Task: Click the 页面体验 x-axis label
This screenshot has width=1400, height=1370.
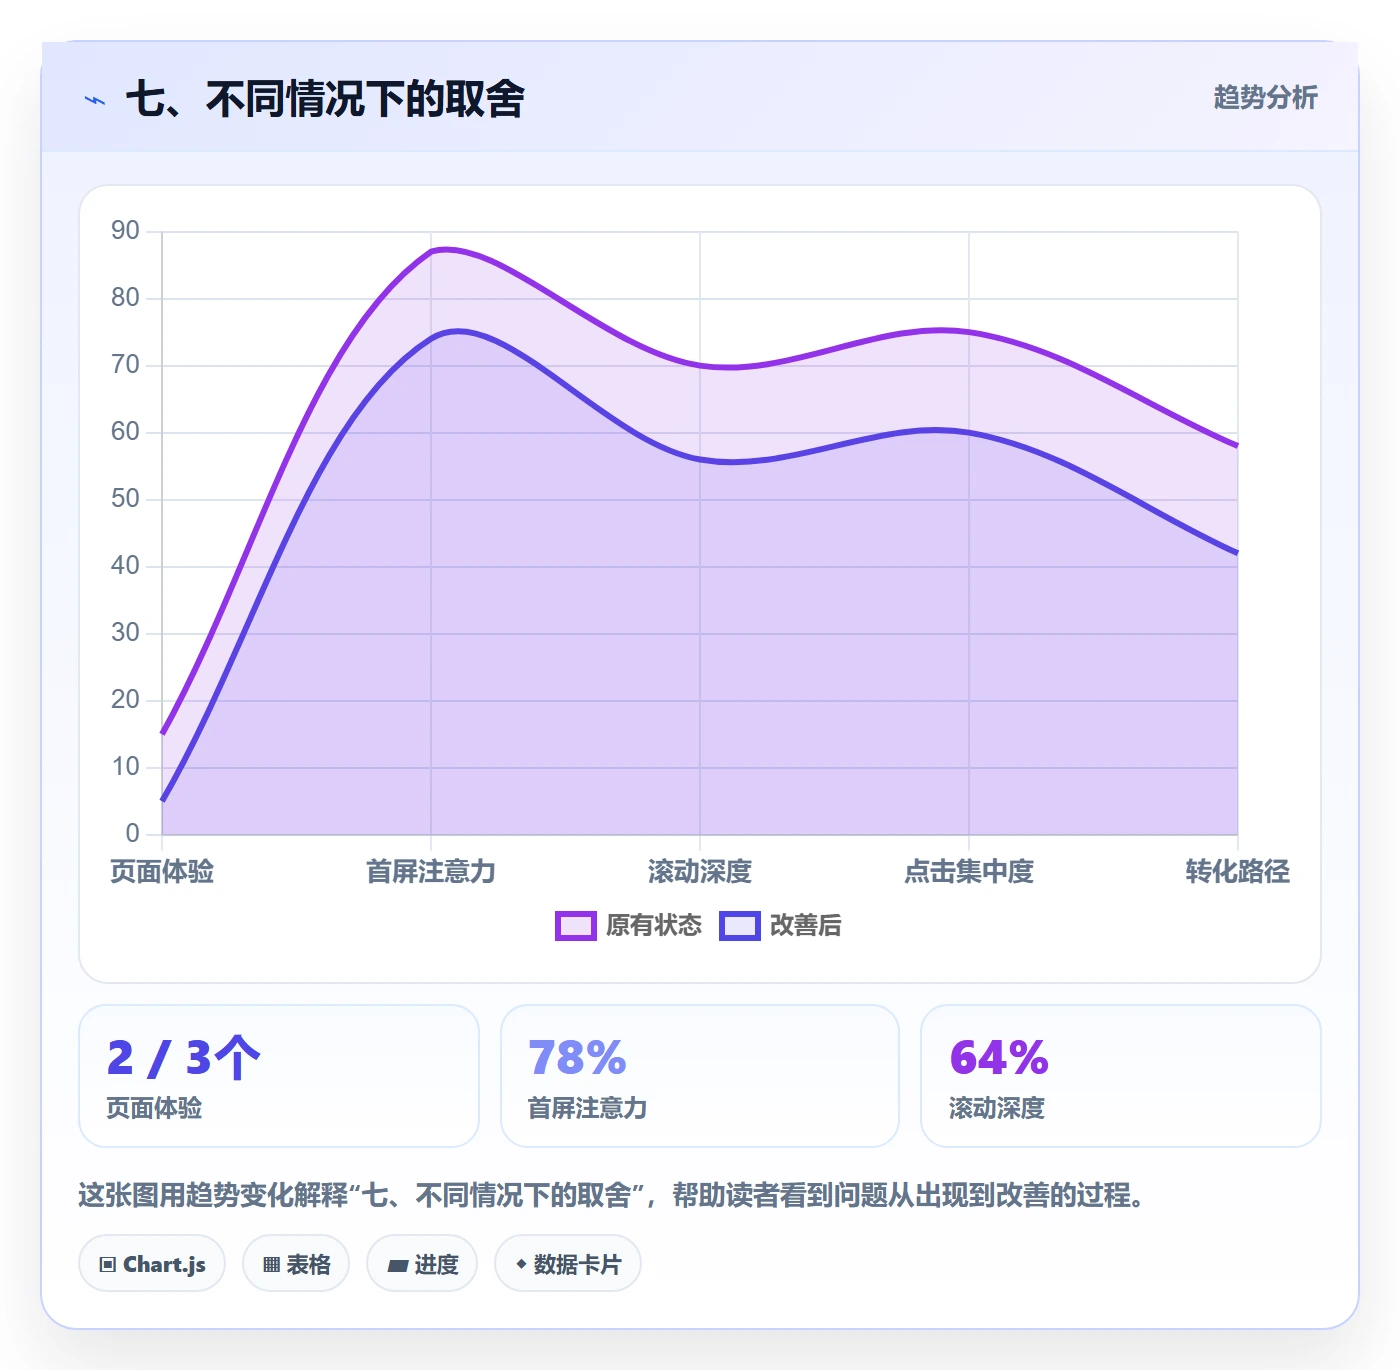Action: click(x=162, y=871)
